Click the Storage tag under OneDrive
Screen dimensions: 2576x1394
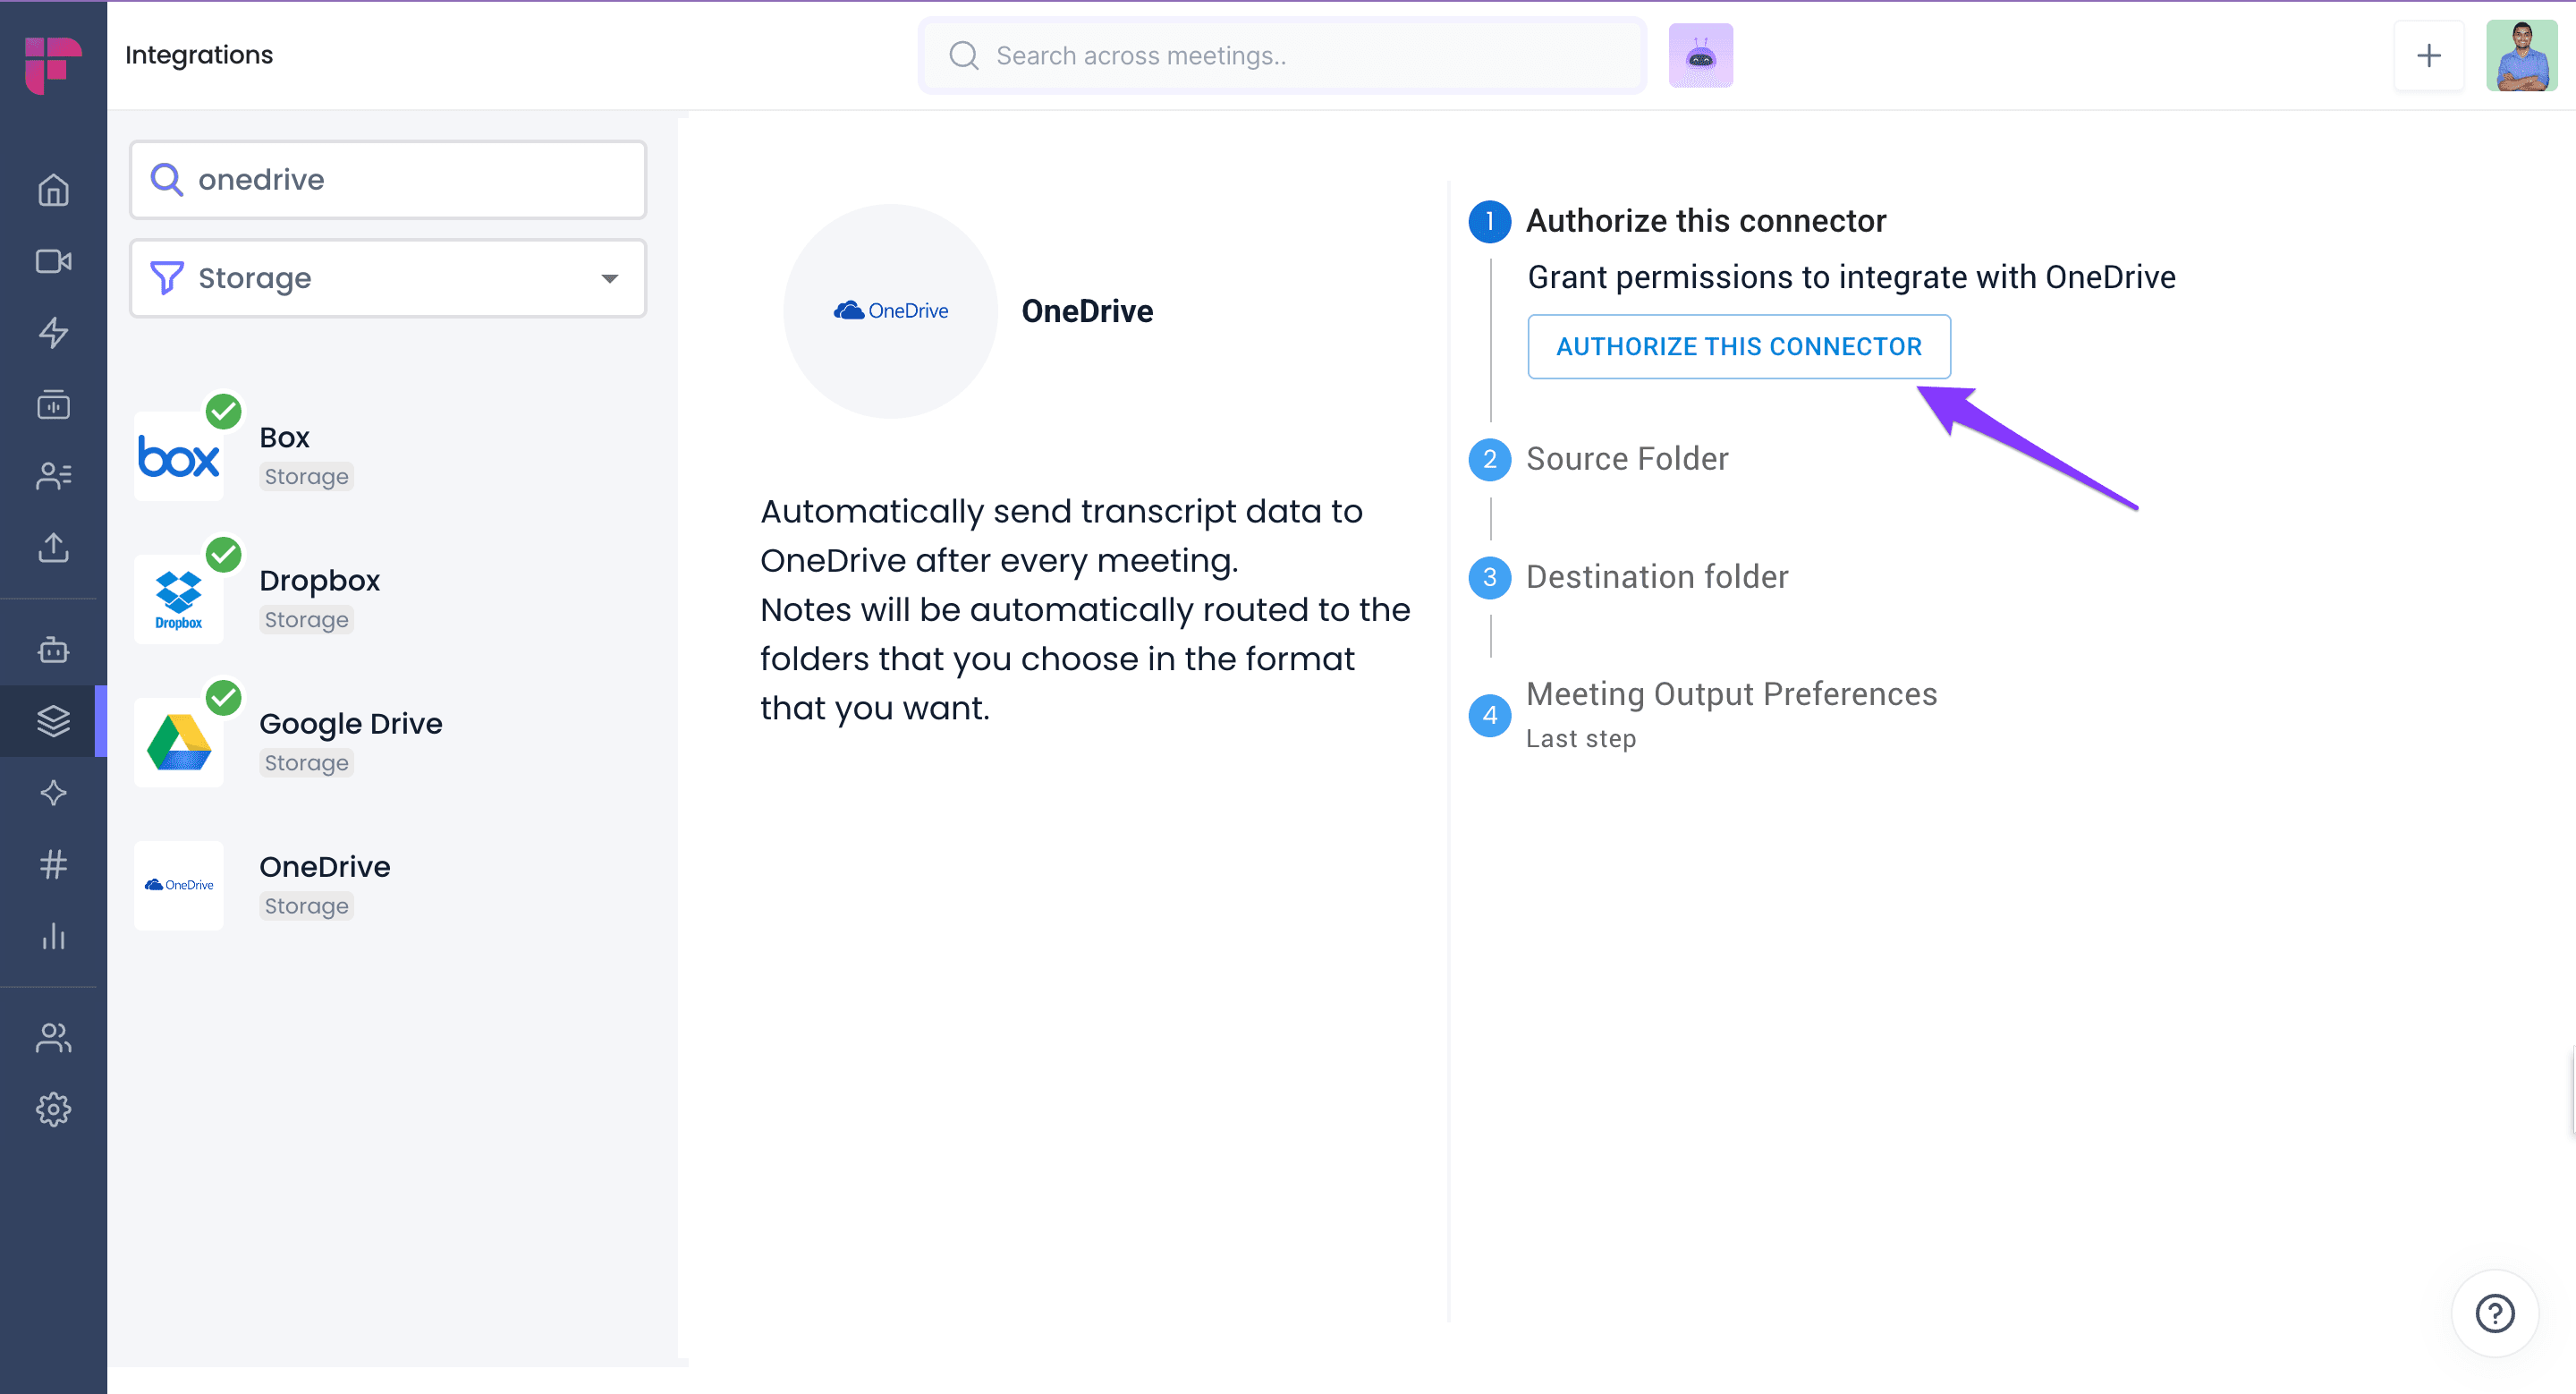[306, 906]
